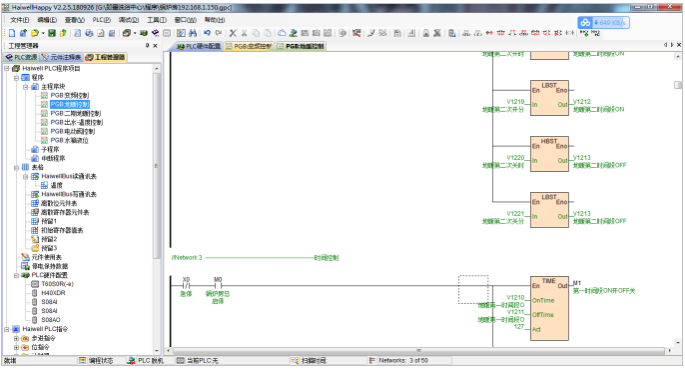The width and height of the screenshot is (685, 370).
Task: Select the H40XDR hardware module
Action: click(x=53, y=293)
